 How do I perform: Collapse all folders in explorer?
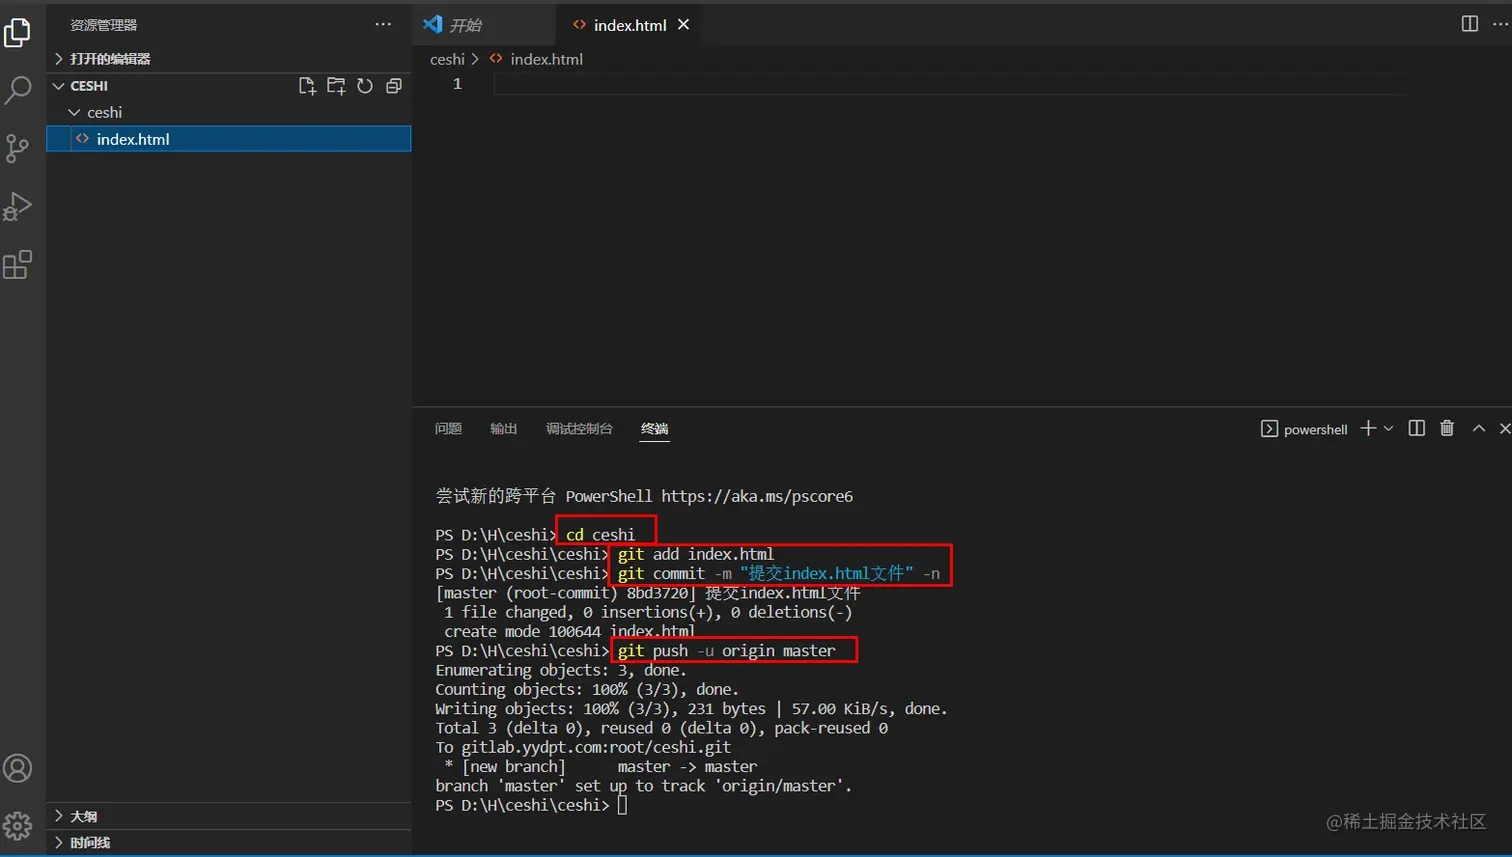point(394,86)
